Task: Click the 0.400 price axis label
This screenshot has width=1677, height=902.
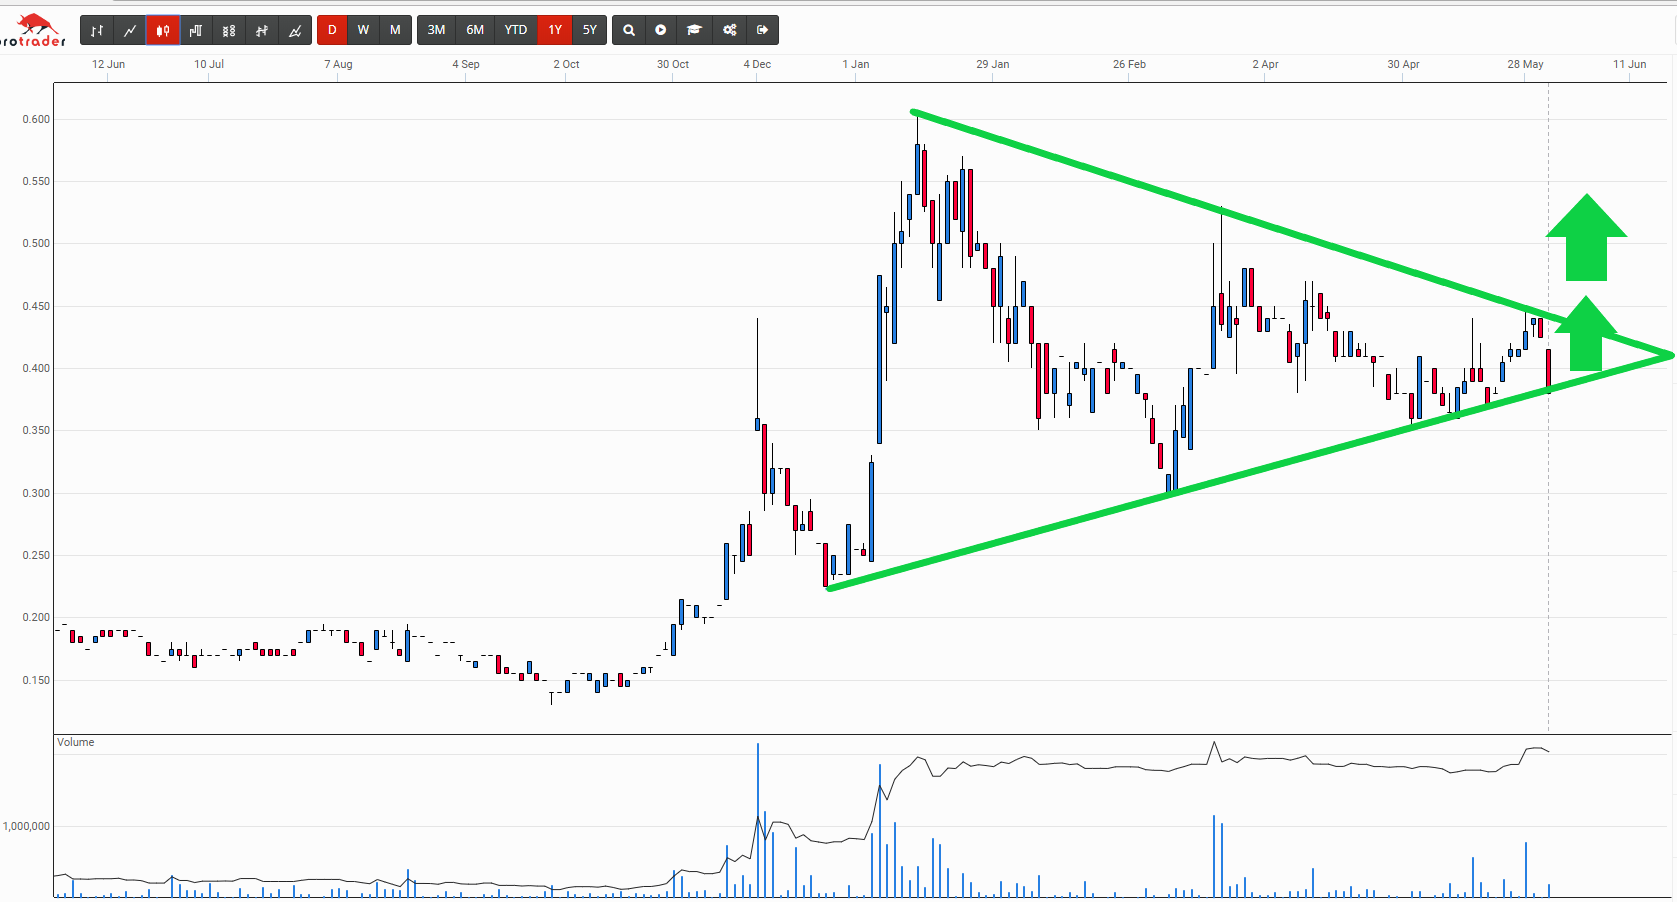Action: (x=36, y=368)
